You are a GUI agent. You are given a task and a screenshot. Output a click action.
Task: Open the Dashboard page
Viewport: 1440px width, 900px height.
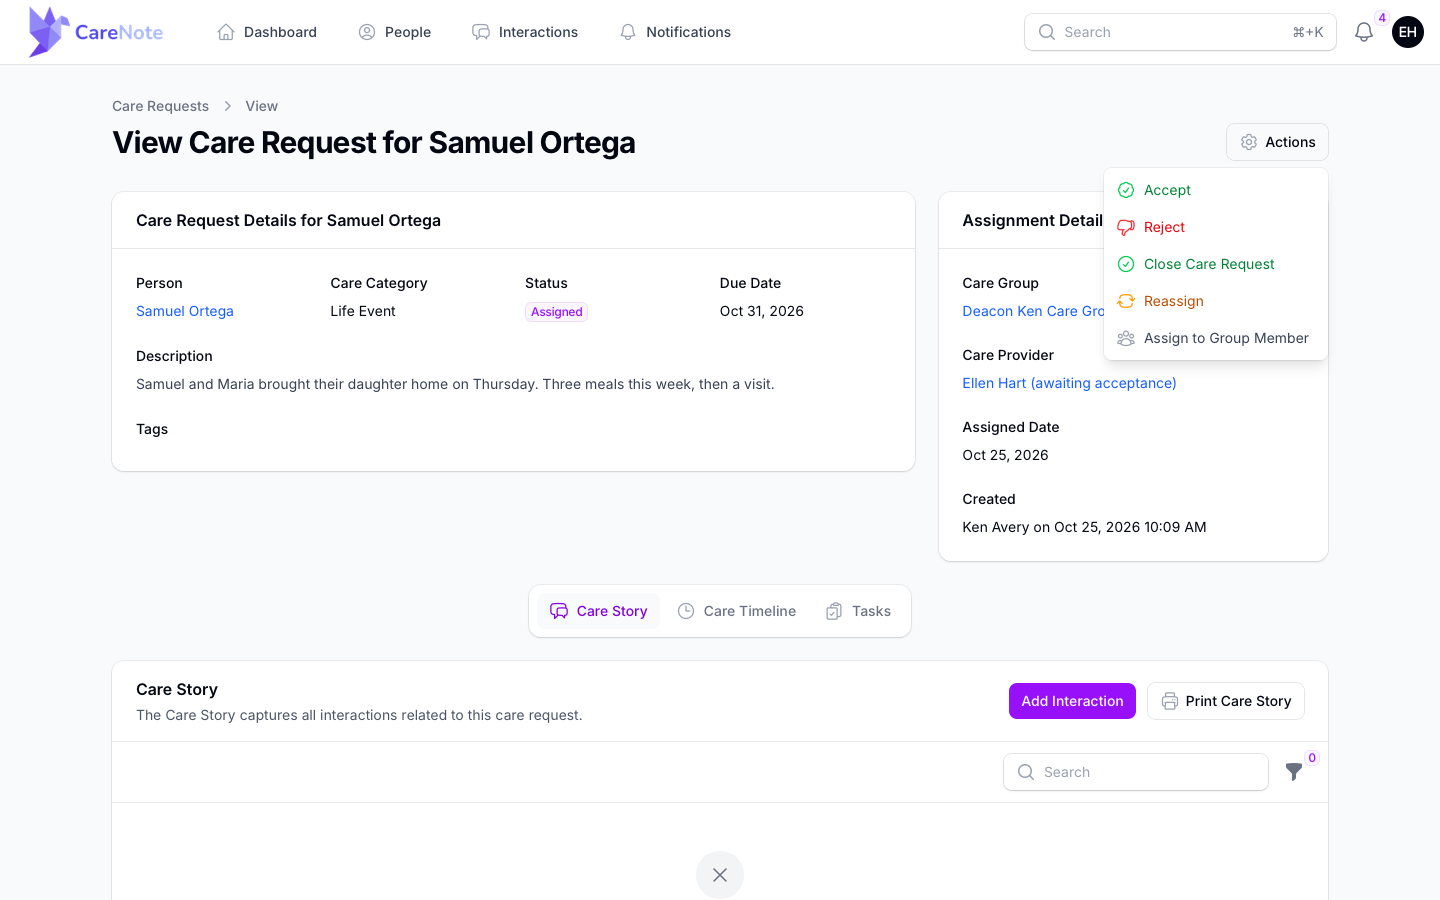pos(267,32)
